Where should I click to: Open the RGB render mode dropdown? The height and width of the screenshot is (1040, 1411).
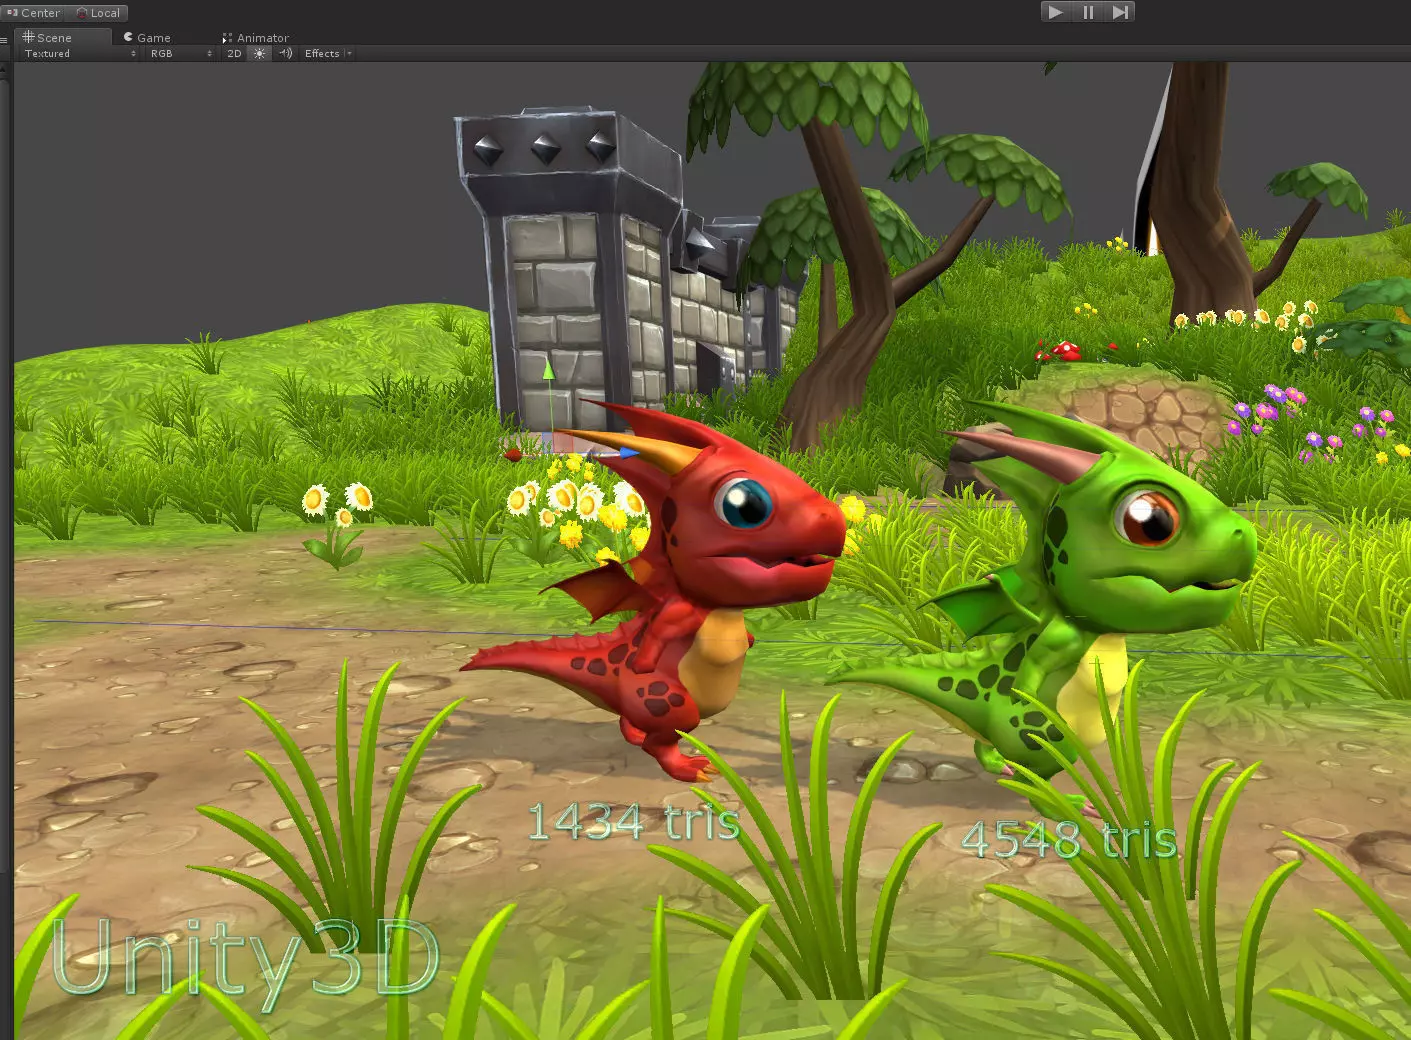click(x=180, y=54)
